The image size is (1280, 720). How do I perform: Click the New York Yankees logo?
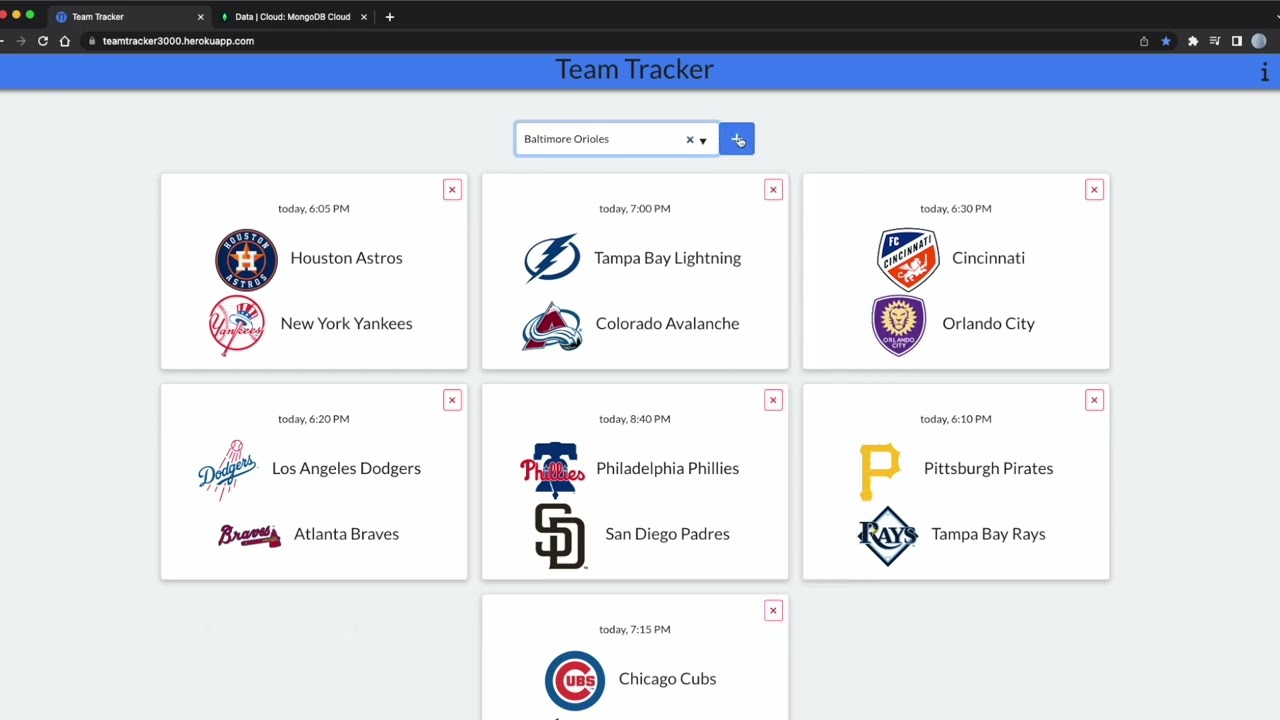pyautogui.click(x=237, y=324)
